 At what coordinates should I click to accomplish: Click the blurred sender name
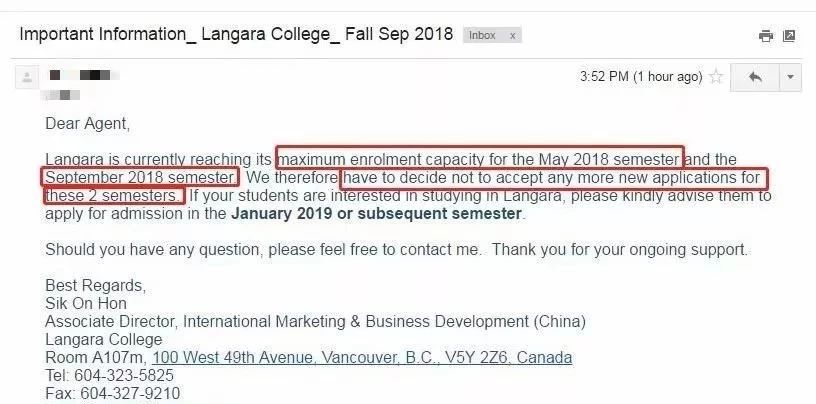pyautogui.click(x=86, y=75)
